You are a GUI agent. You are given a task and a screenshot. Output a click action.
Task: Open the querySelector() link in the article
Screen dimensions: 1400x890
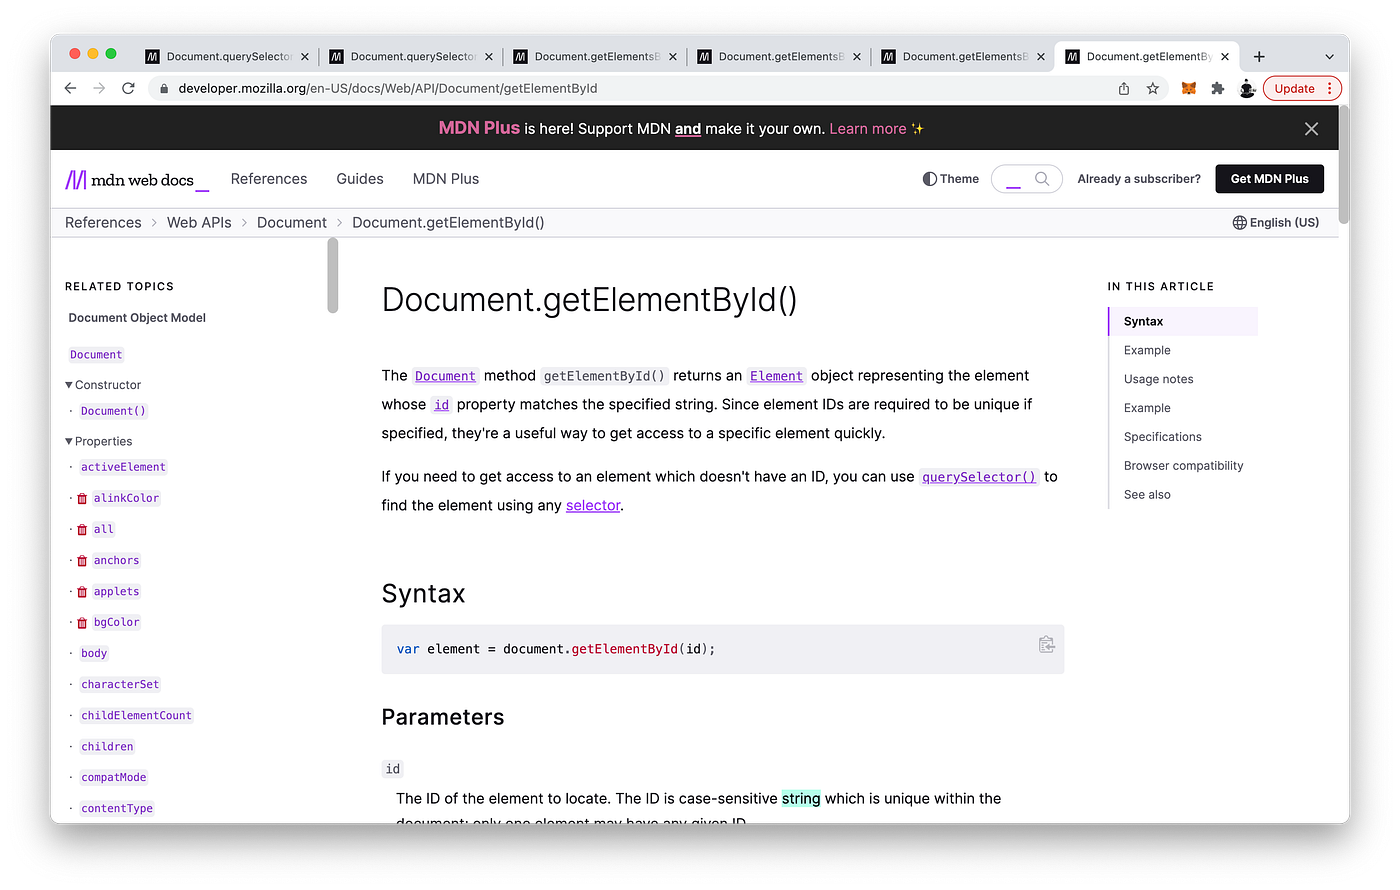tap(978, 476)
